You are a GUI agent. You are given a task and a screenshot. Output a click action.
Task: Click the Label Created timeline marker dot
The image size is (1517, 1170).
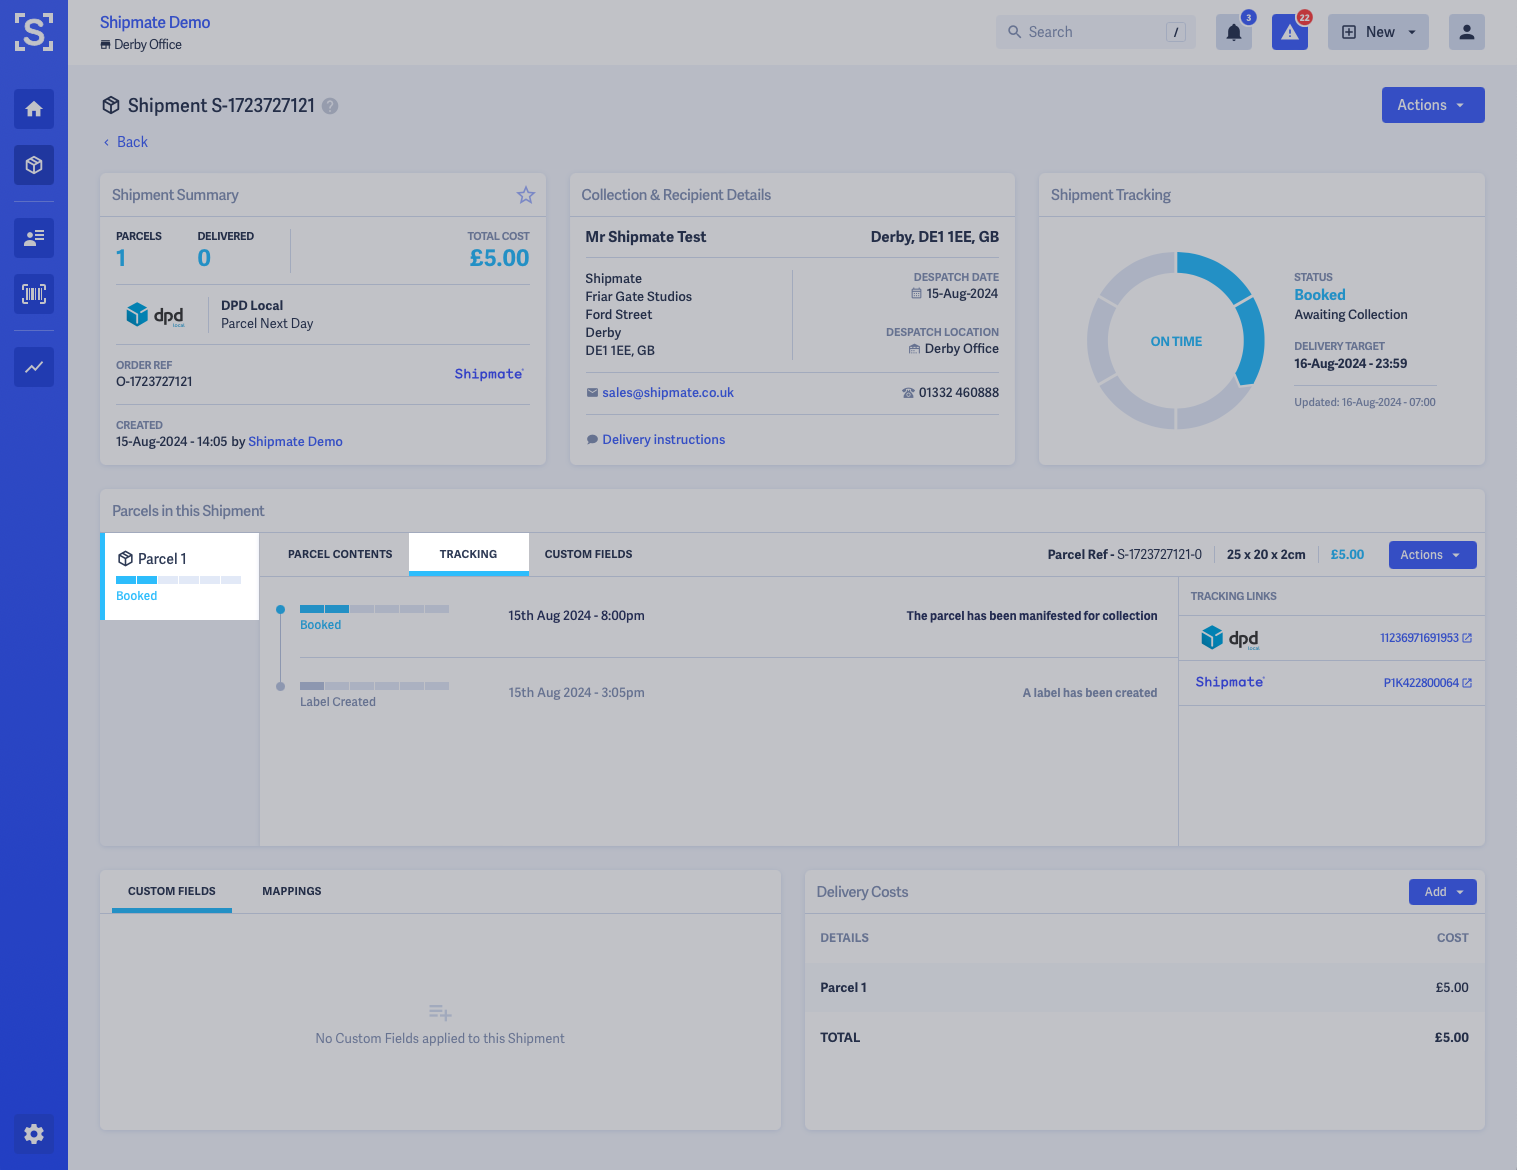pos(280,686)
